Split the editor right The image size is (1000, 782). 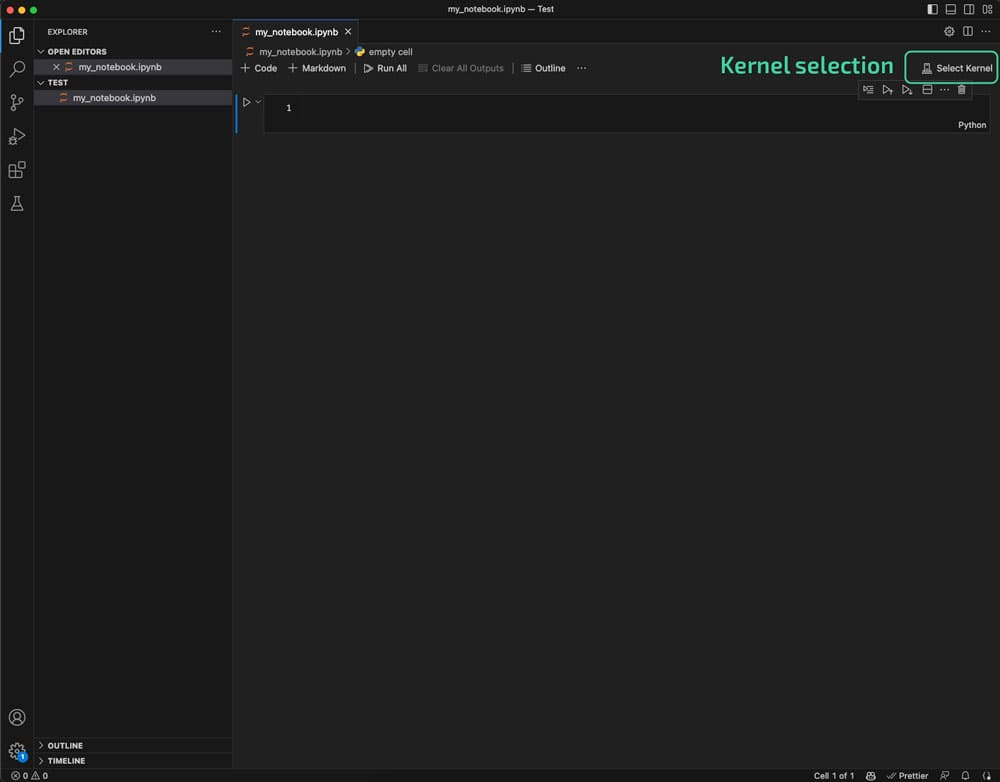967,31
